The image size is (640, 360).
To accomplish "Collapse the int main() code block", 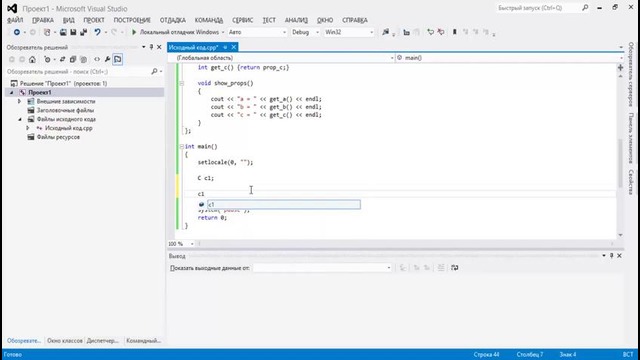I will coord(182,147).
